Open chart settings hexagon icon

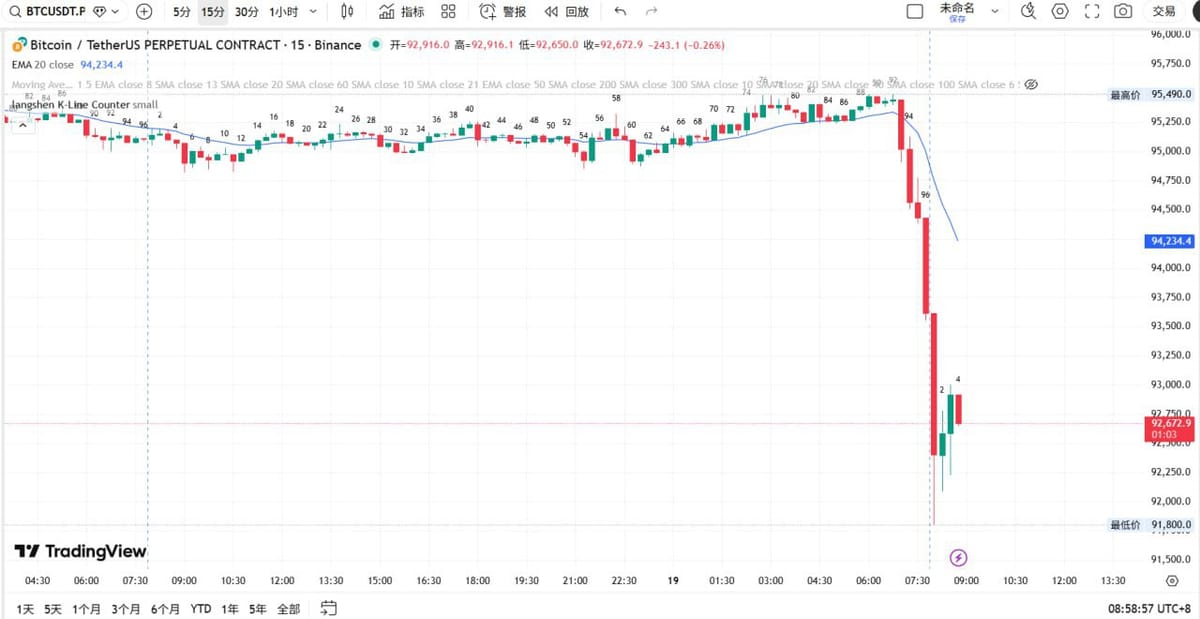[x=1060, y=12]
